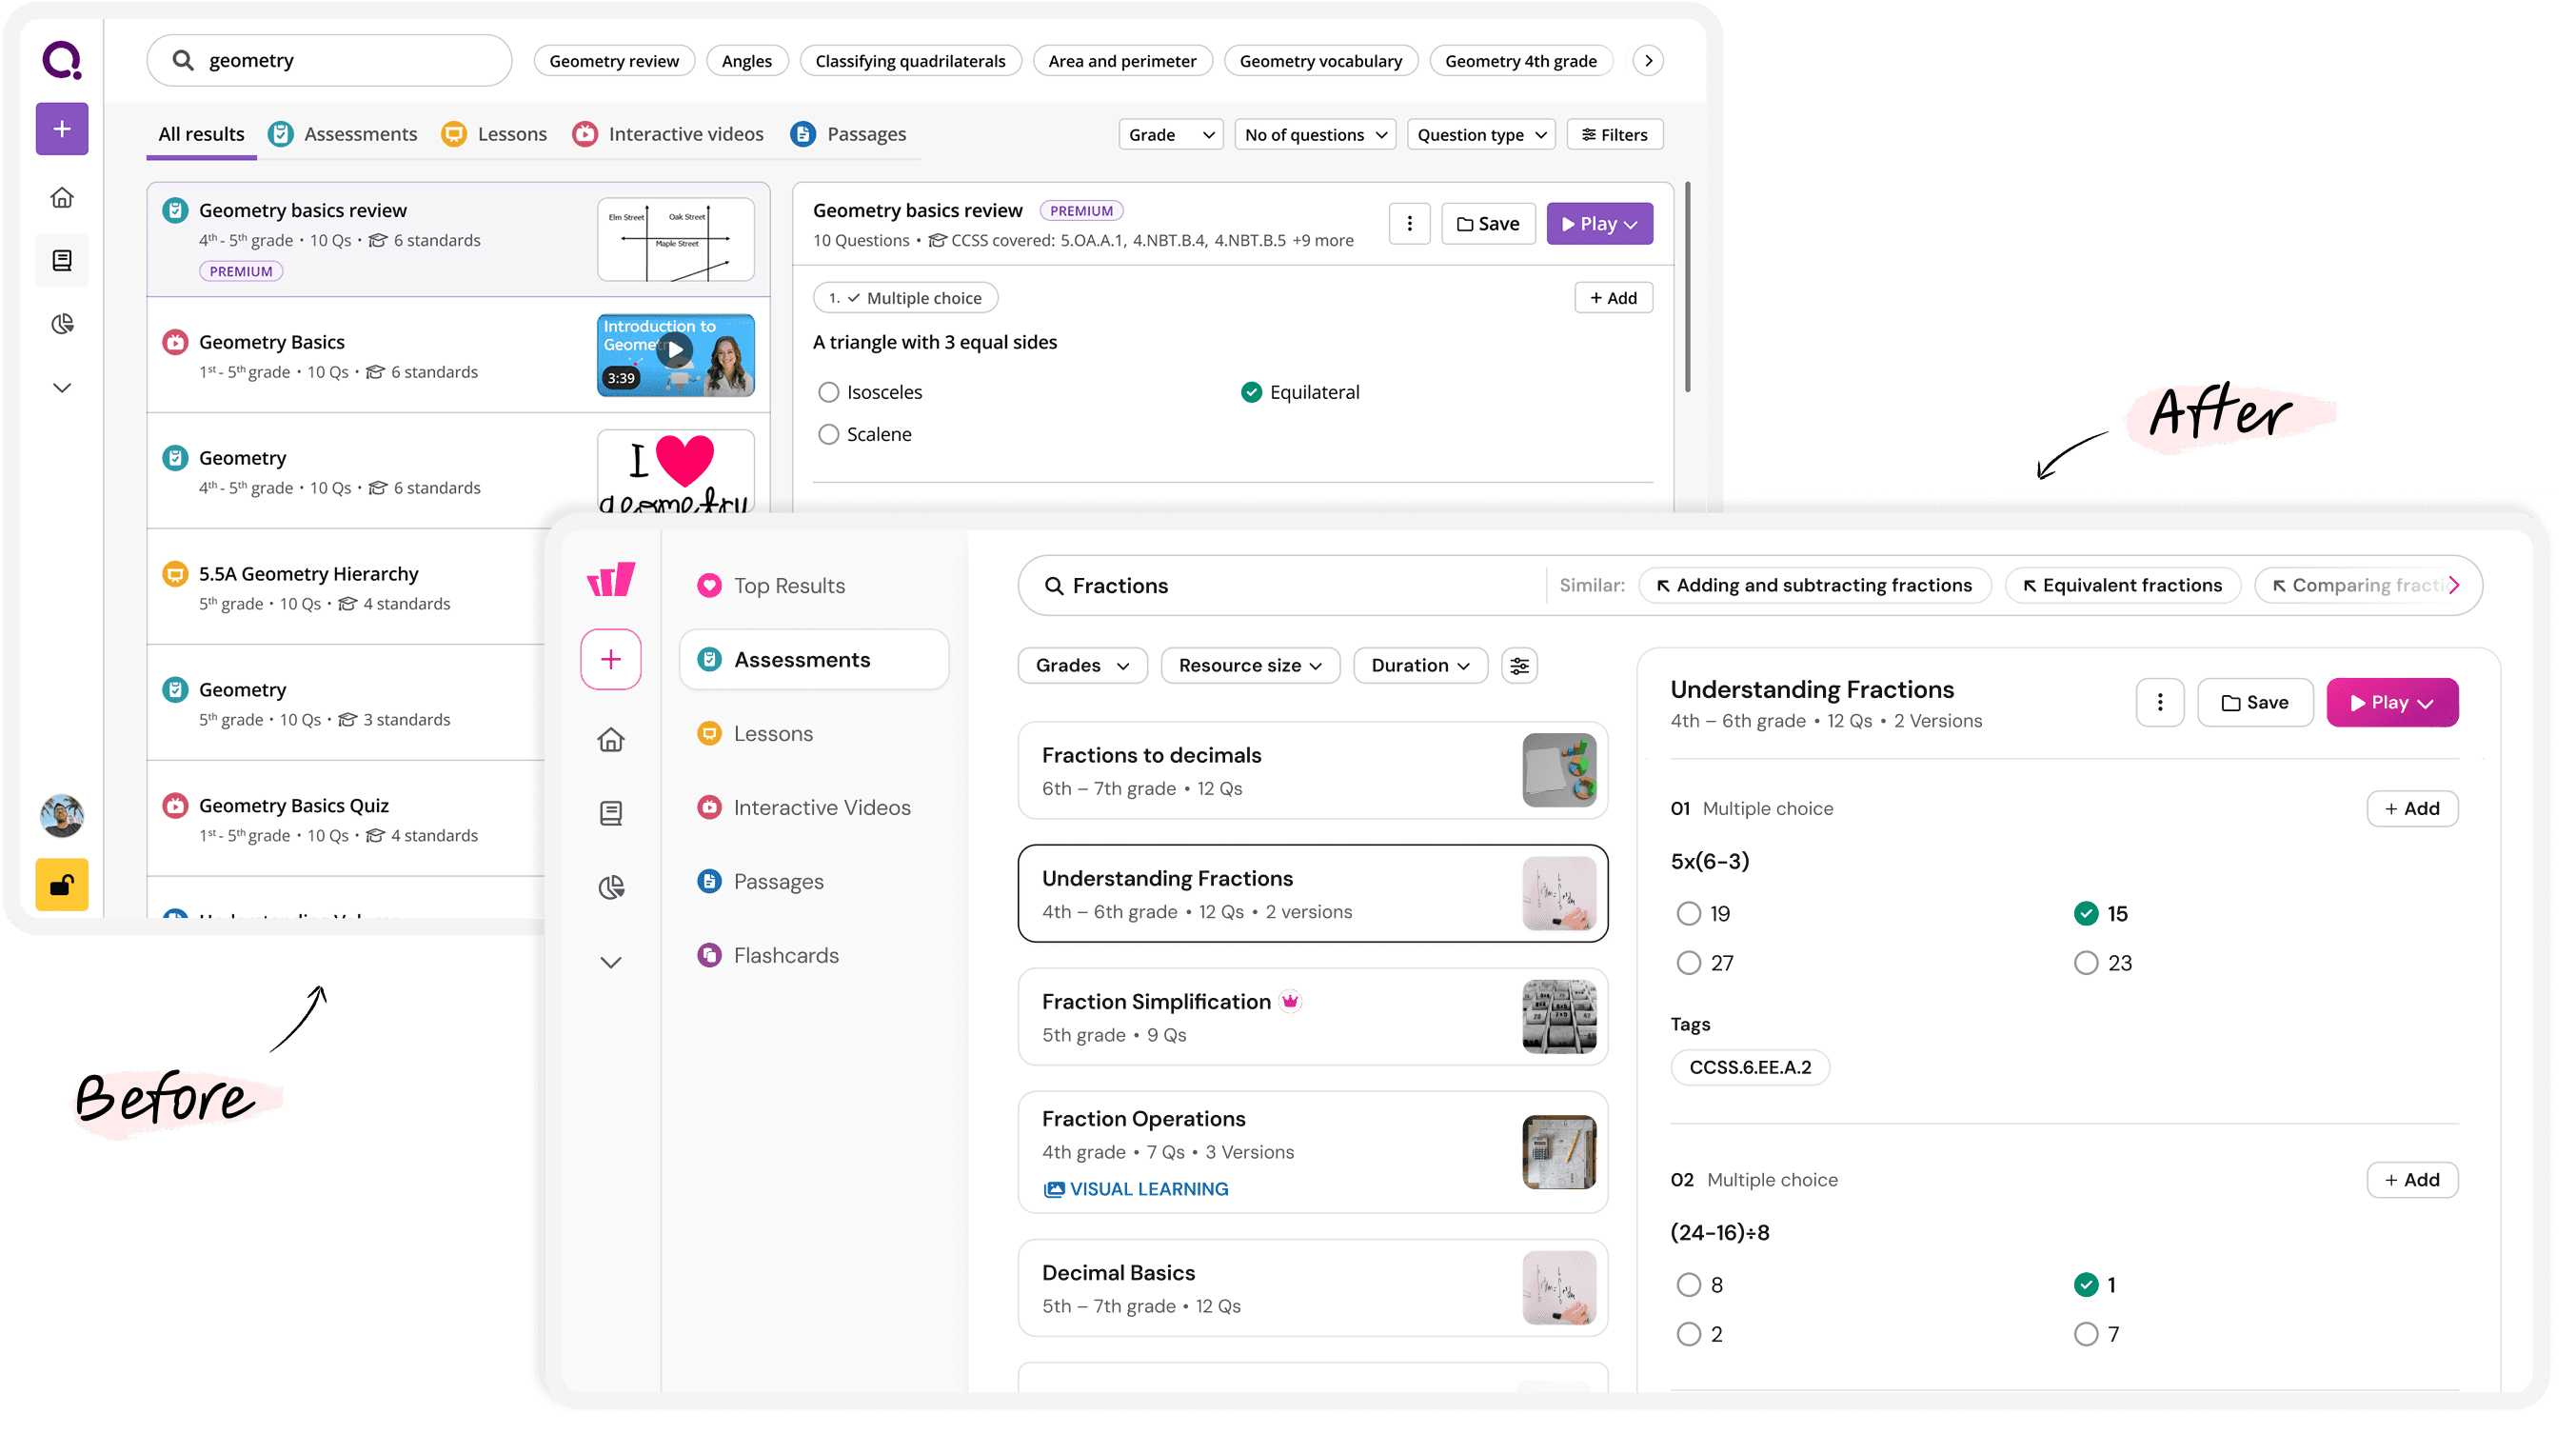
Task: Select Flashcards in the category menu
Action: pyautogui.click(x=785, y=955)
